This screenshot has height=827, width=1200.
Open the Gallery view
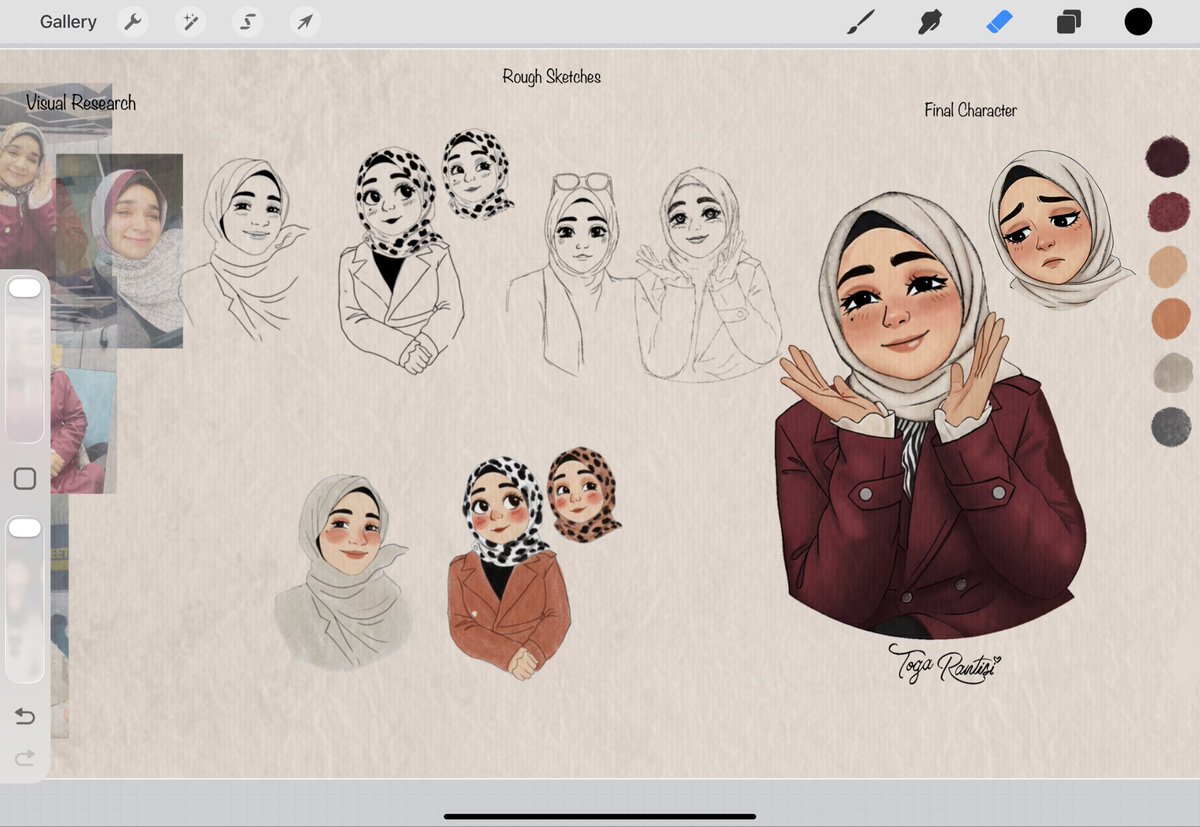tap(68, 22)
